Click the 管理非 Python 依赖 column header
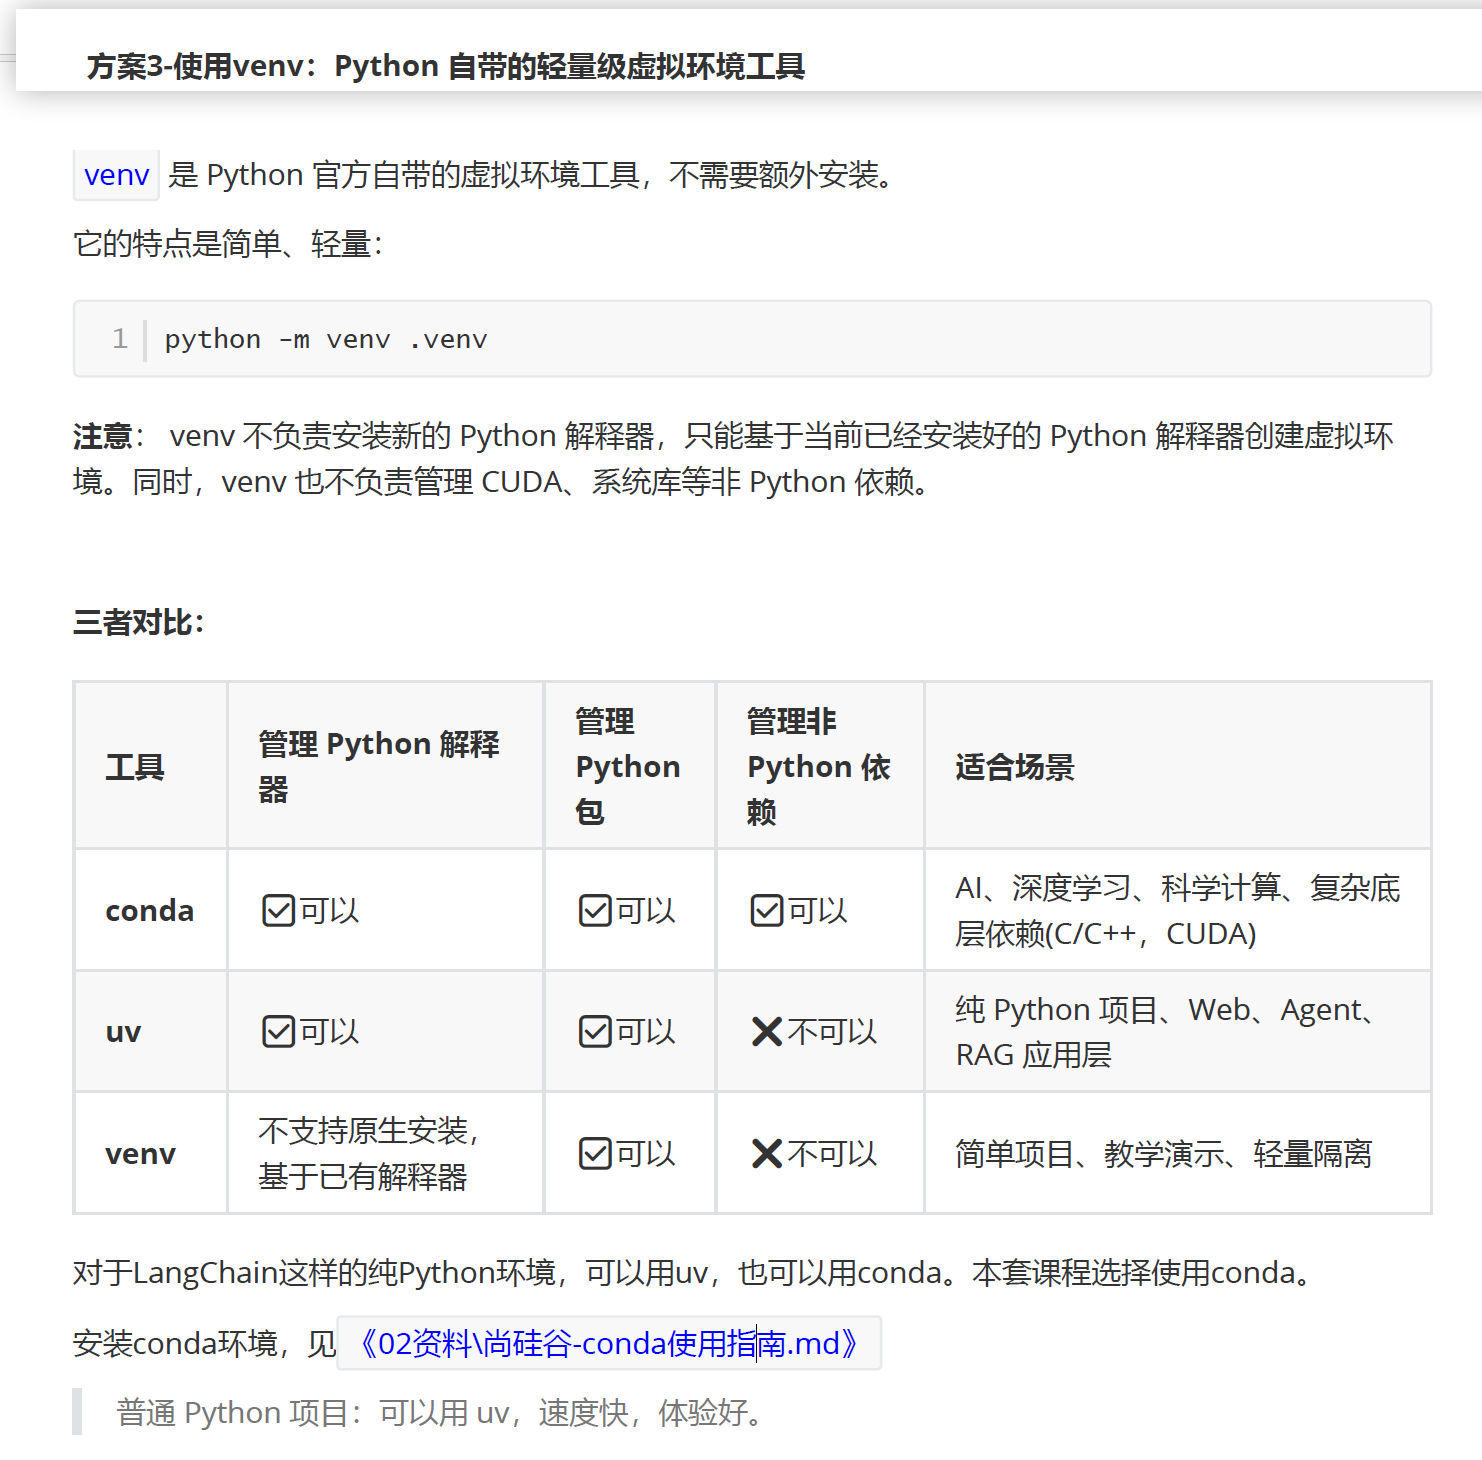Screen dimensions: 1482x1460 [820, 766]
